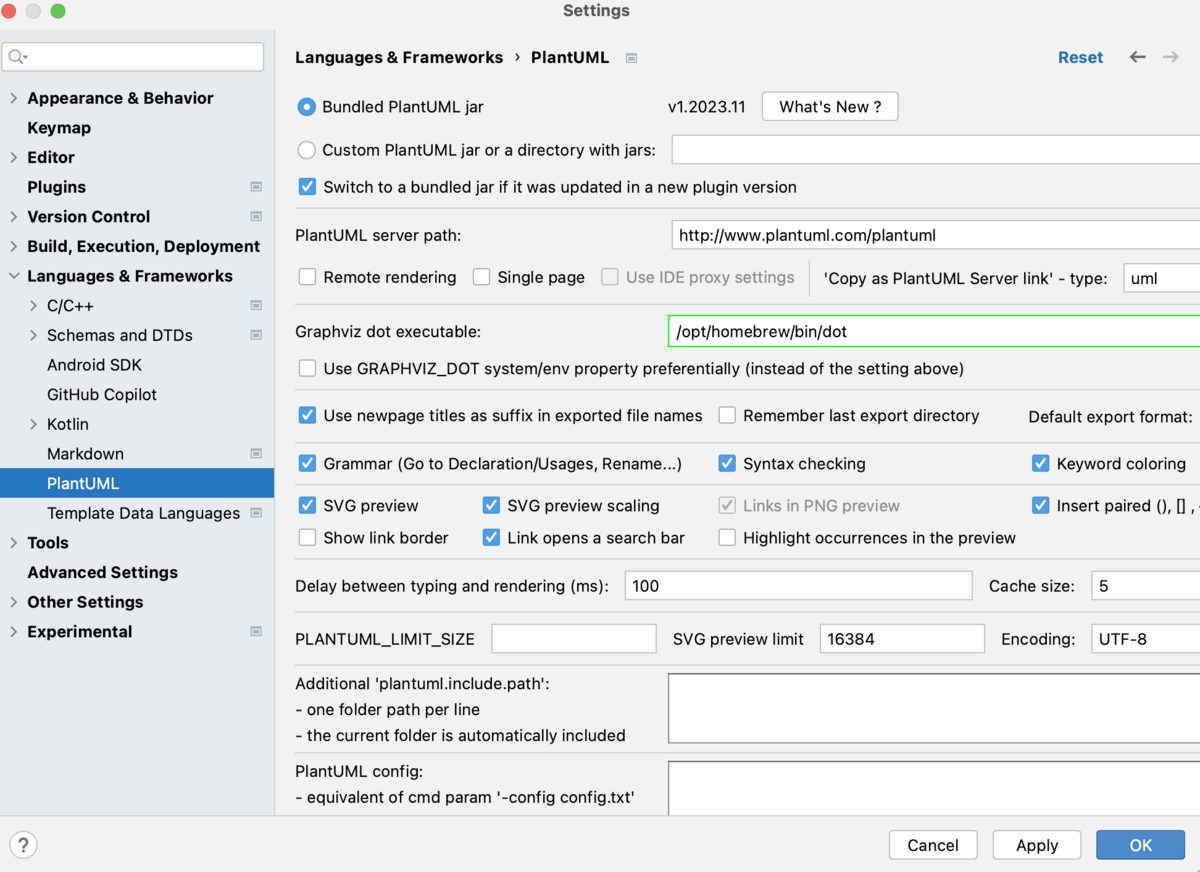The width and height of the screenshot is (1200, 872).
Task: Click the What's New ? button
Action: coord(830,107)
